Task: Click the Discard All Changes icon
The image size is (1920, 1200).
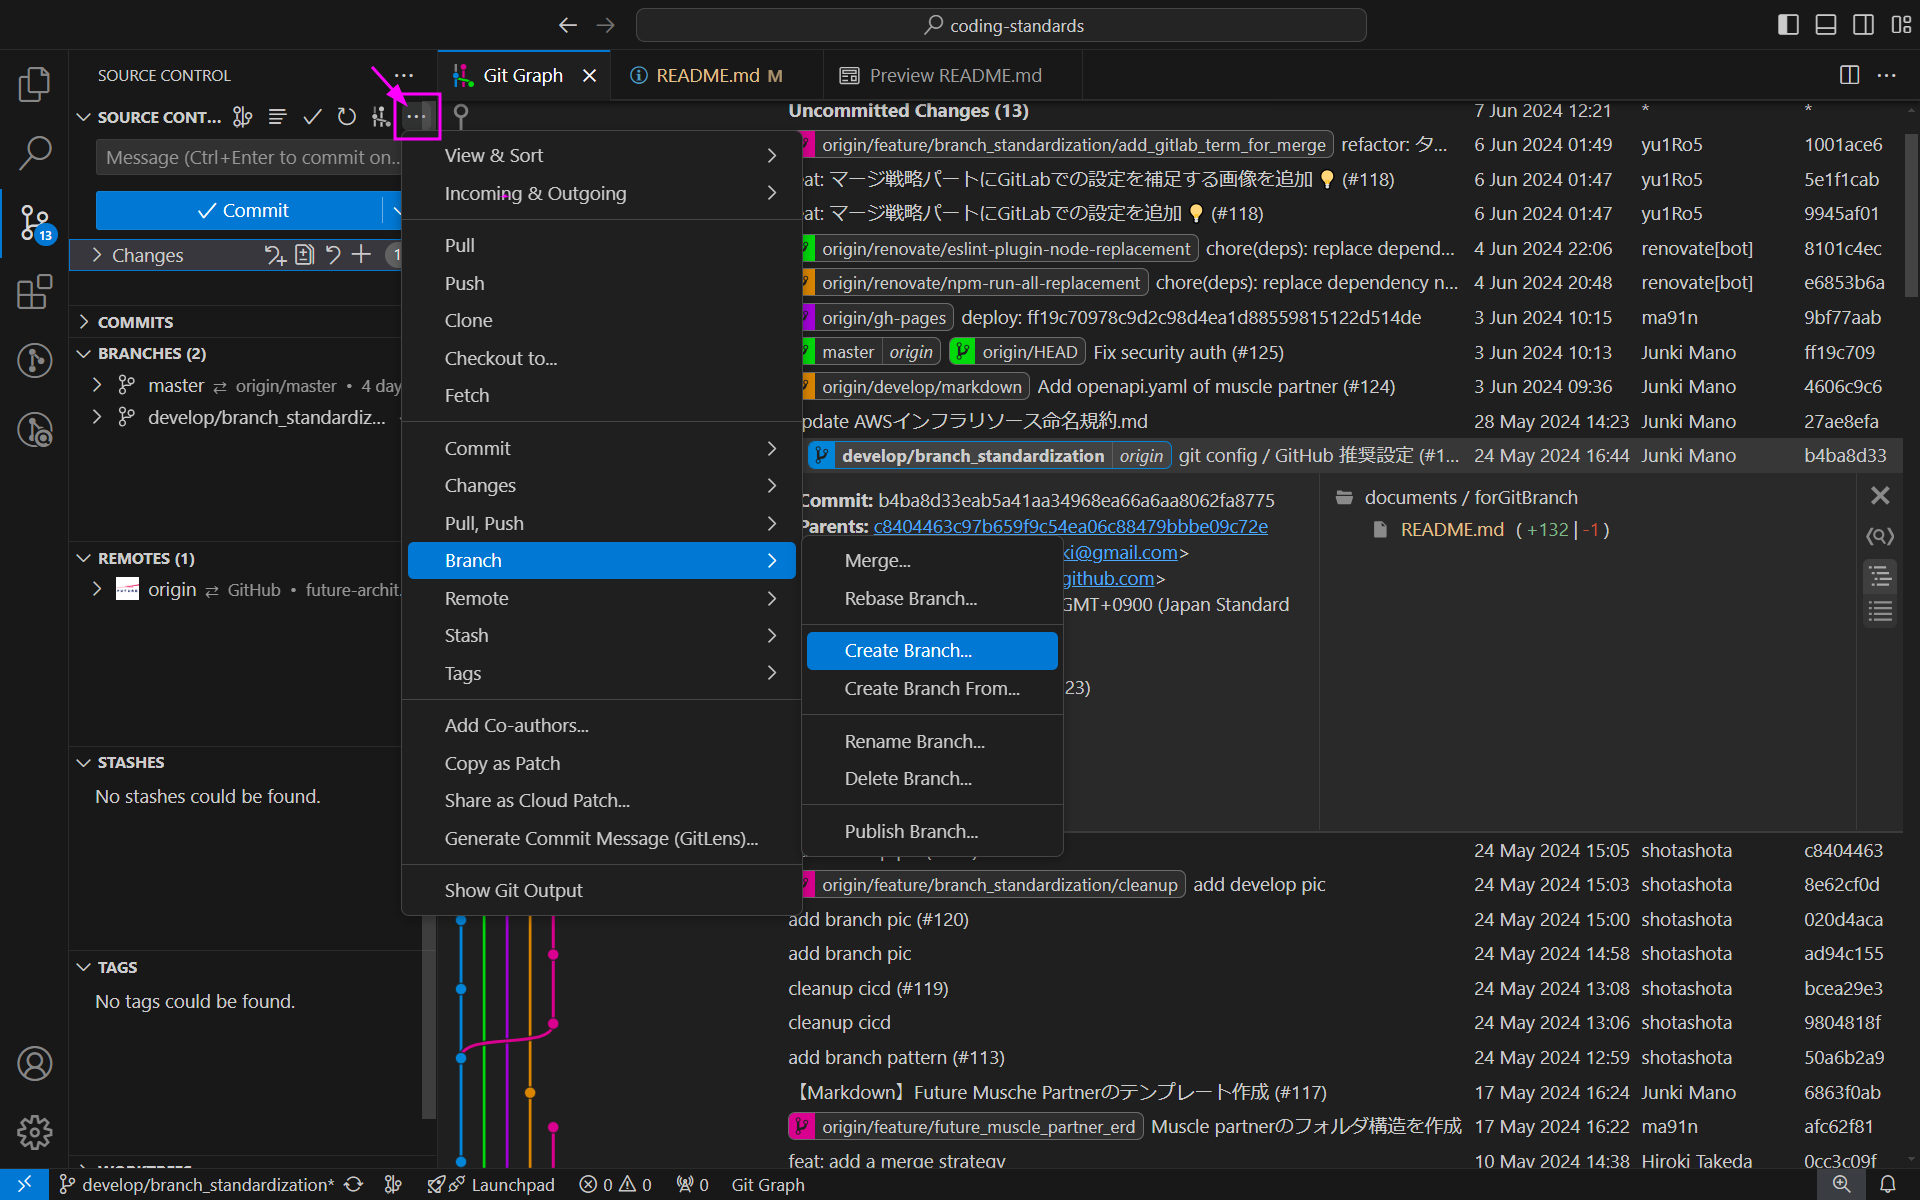Action: [x=333, y=255]
